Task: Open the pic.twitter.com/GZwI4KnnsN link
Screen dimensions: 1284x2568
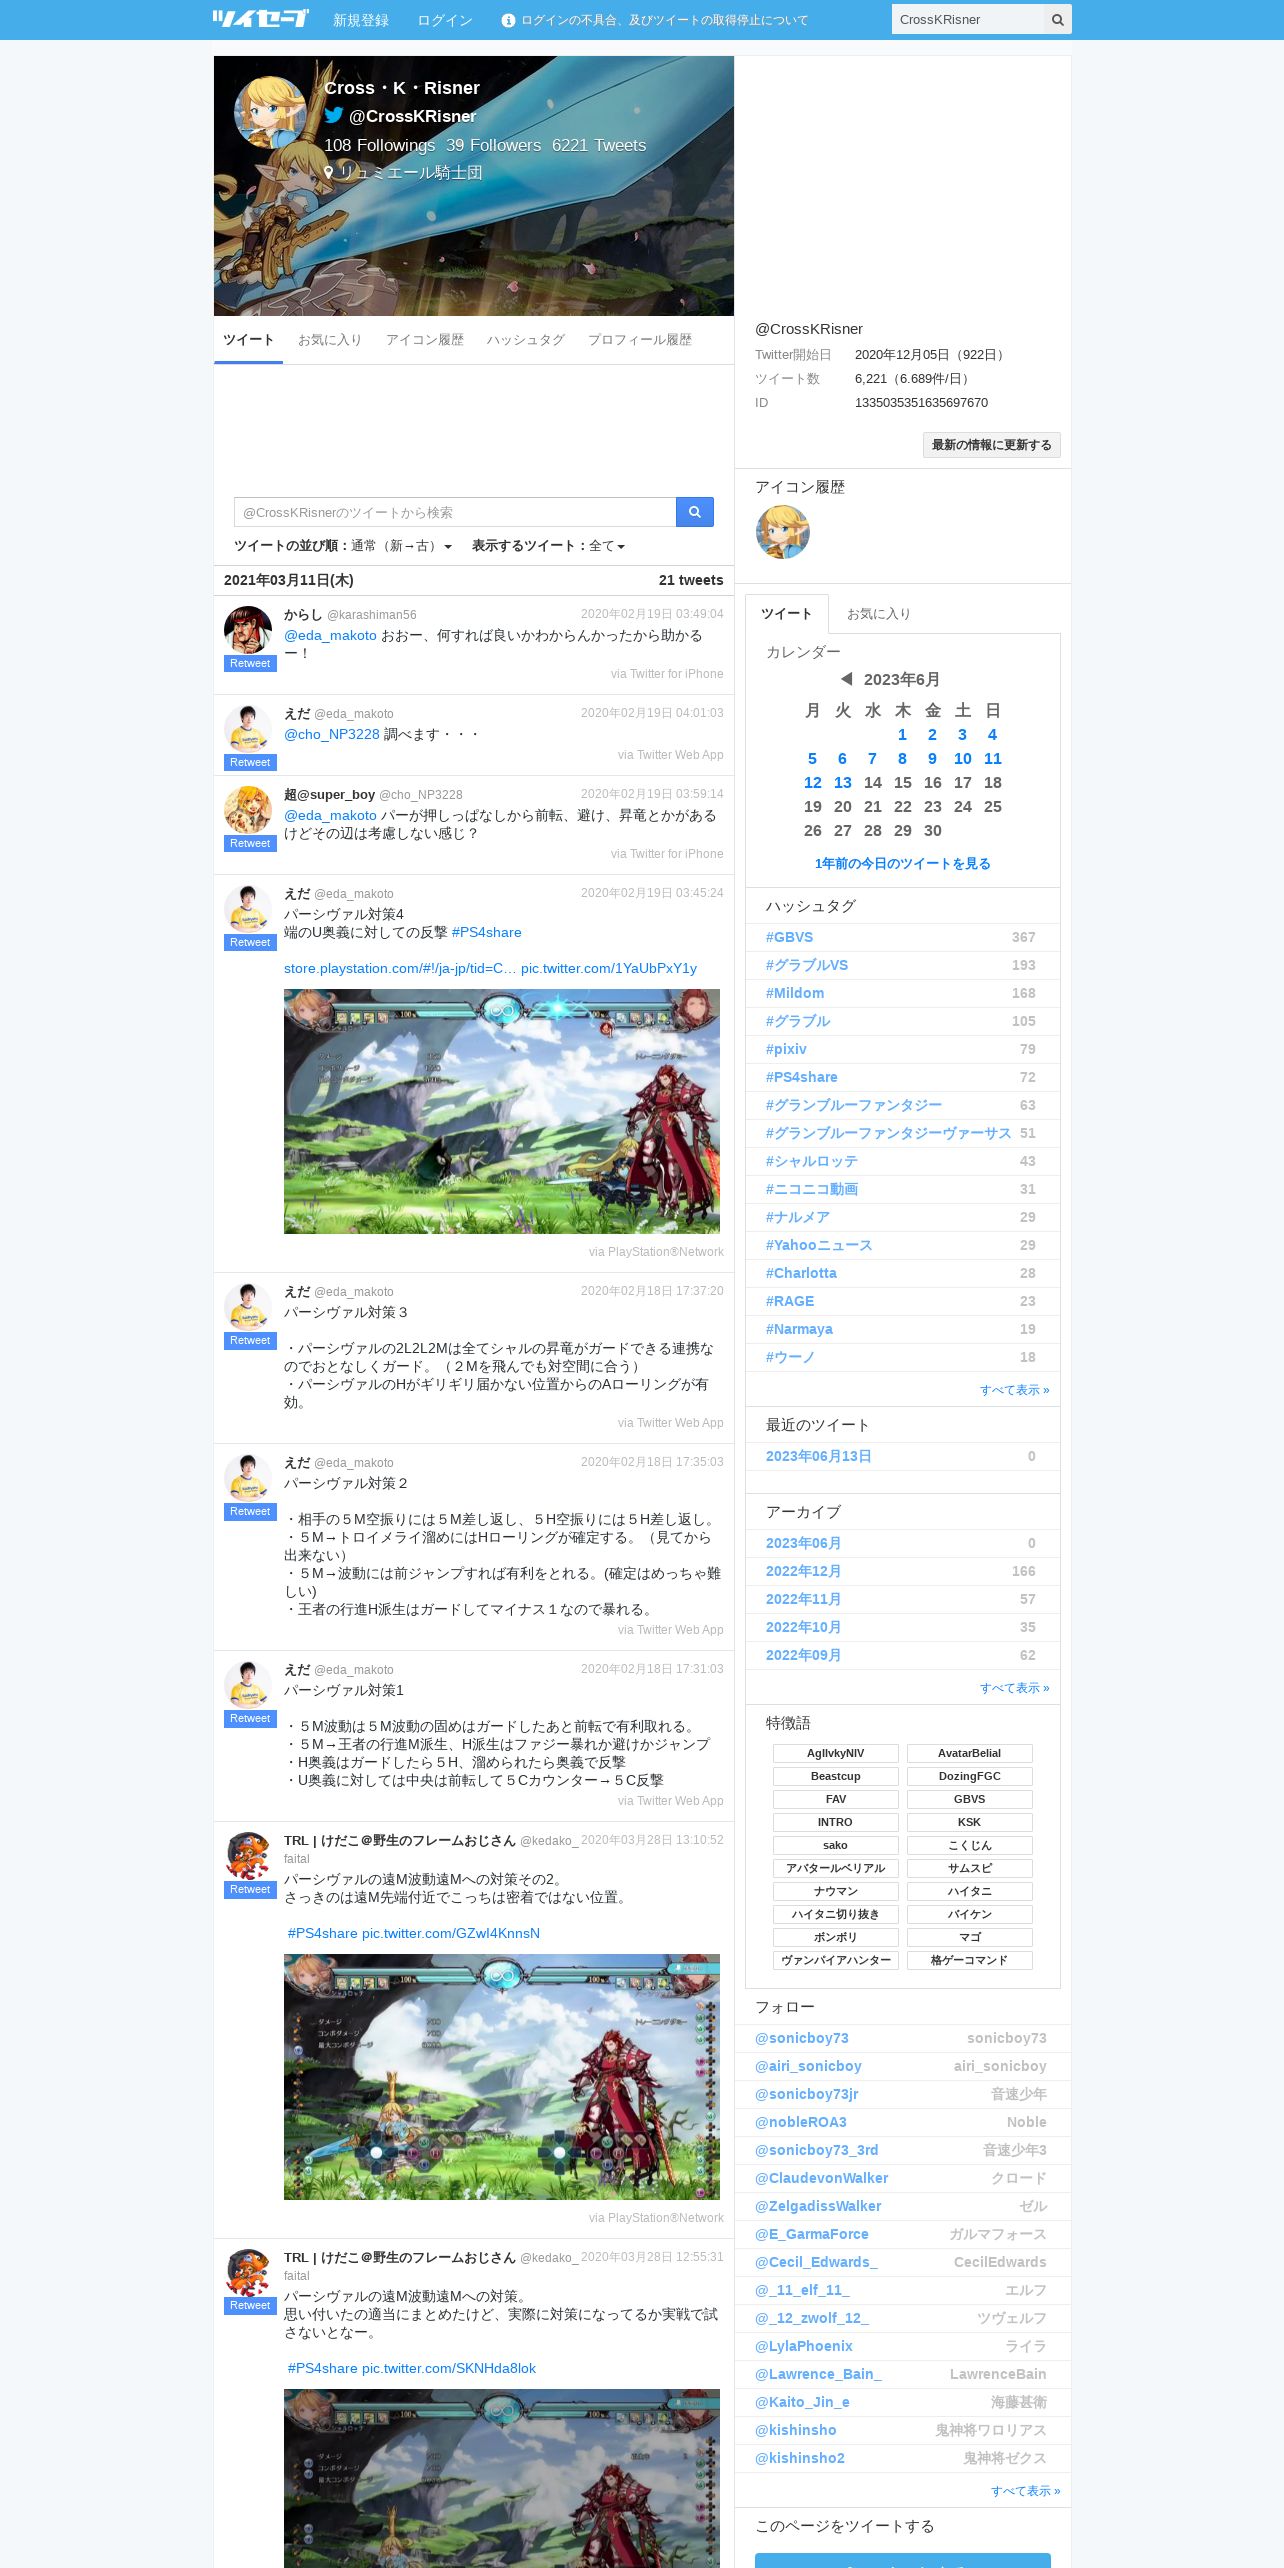Action: click(x=451, y=1933)
